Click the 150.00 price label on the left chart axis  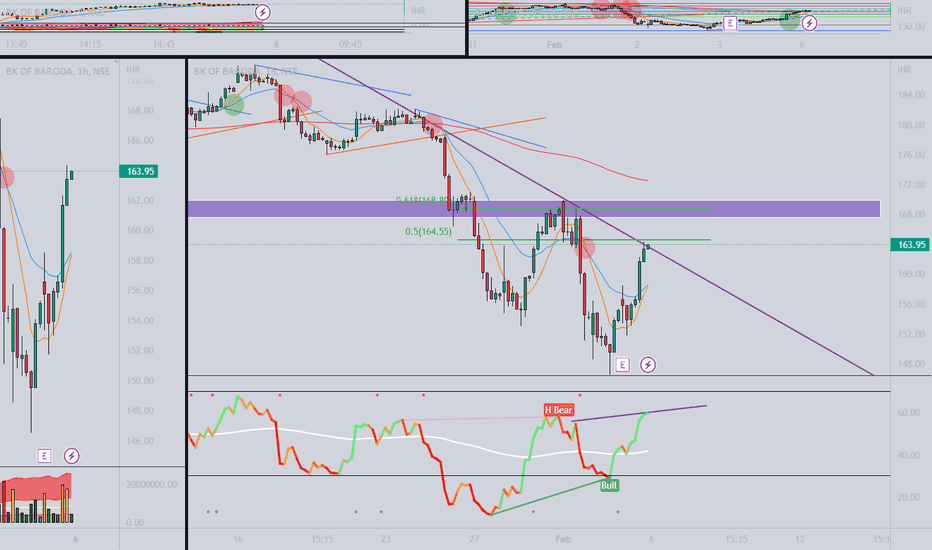point(140,381)
